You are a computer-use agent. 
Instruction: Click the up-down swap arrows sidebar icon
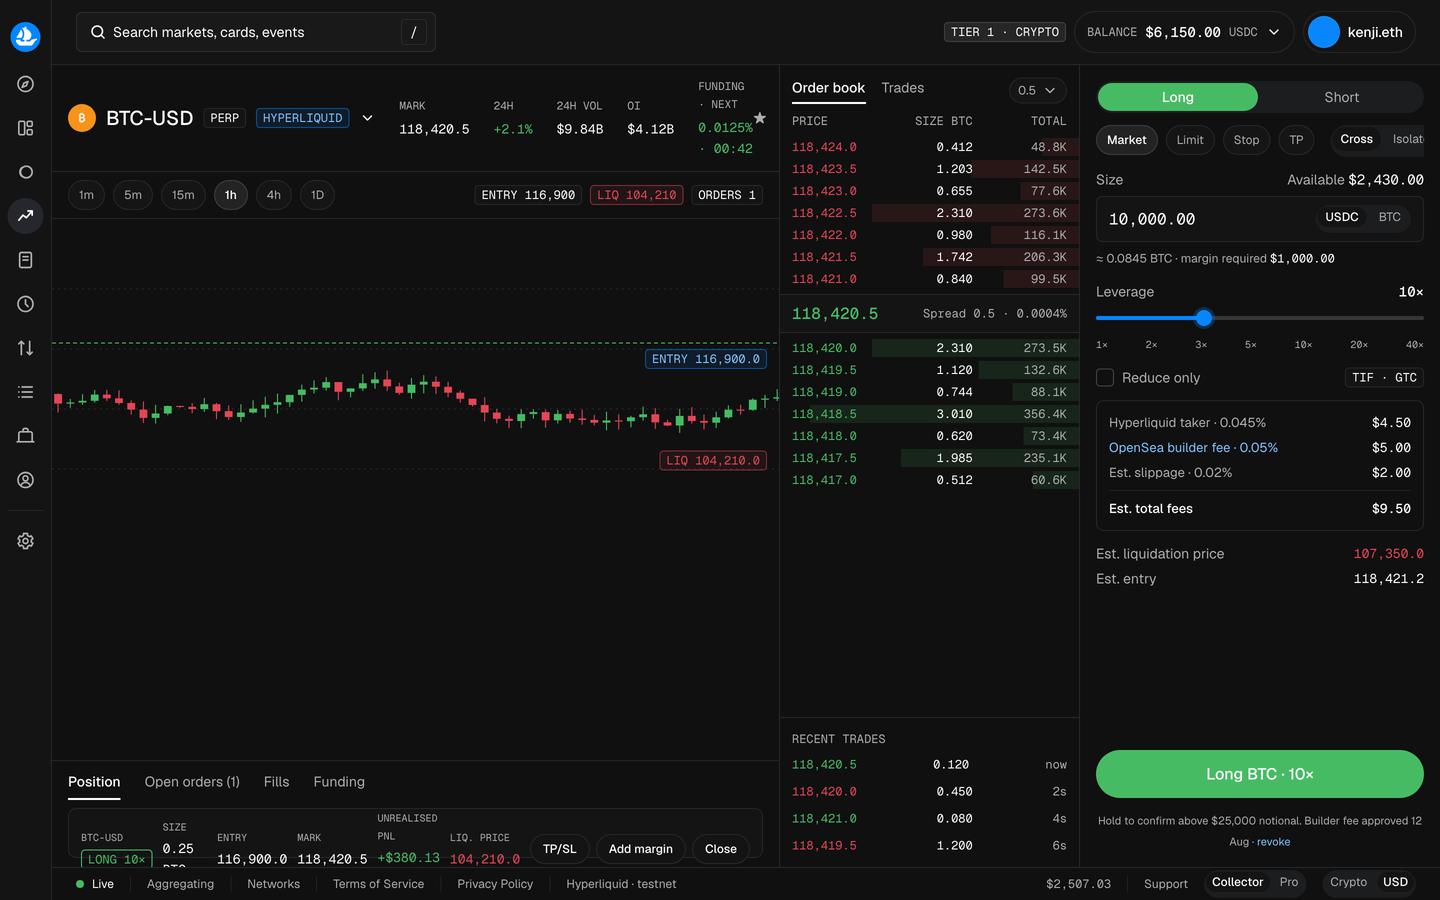click(x=26, y=348)
